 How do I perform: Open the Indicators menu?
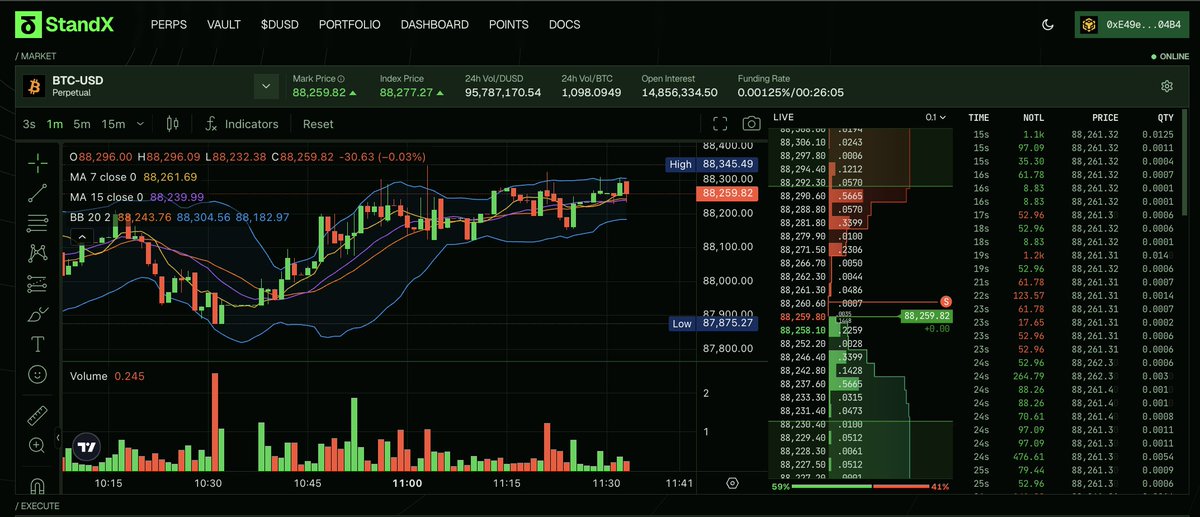coord(241,124)
